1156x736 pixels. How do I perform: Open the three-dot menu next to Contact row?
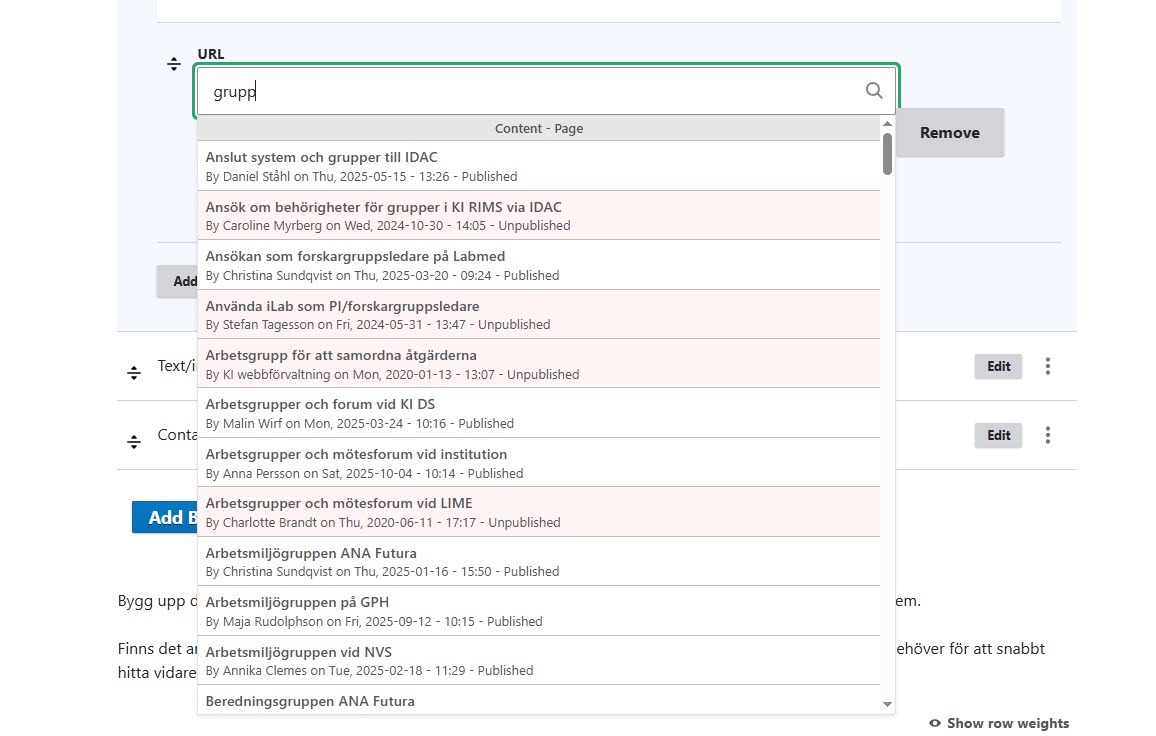[1047, 435]
